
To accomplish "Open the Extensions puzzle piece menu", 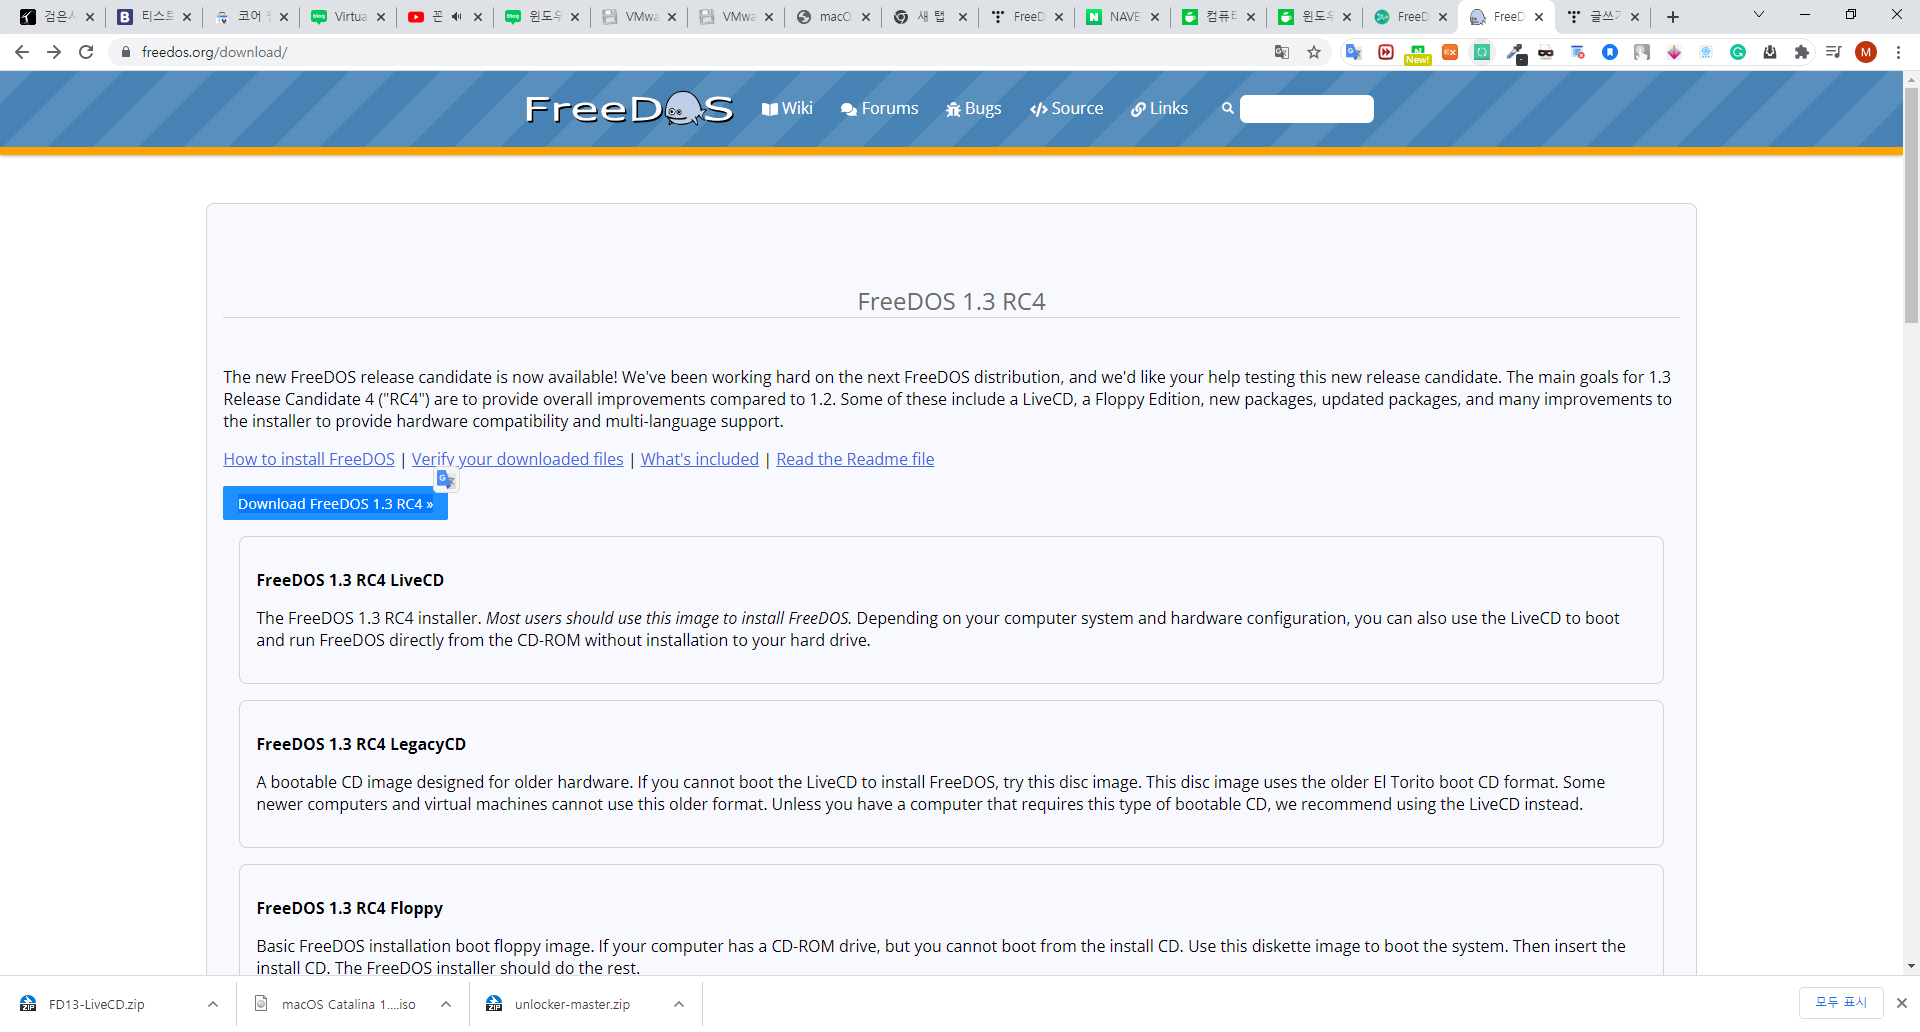I will pos(1802,52).
